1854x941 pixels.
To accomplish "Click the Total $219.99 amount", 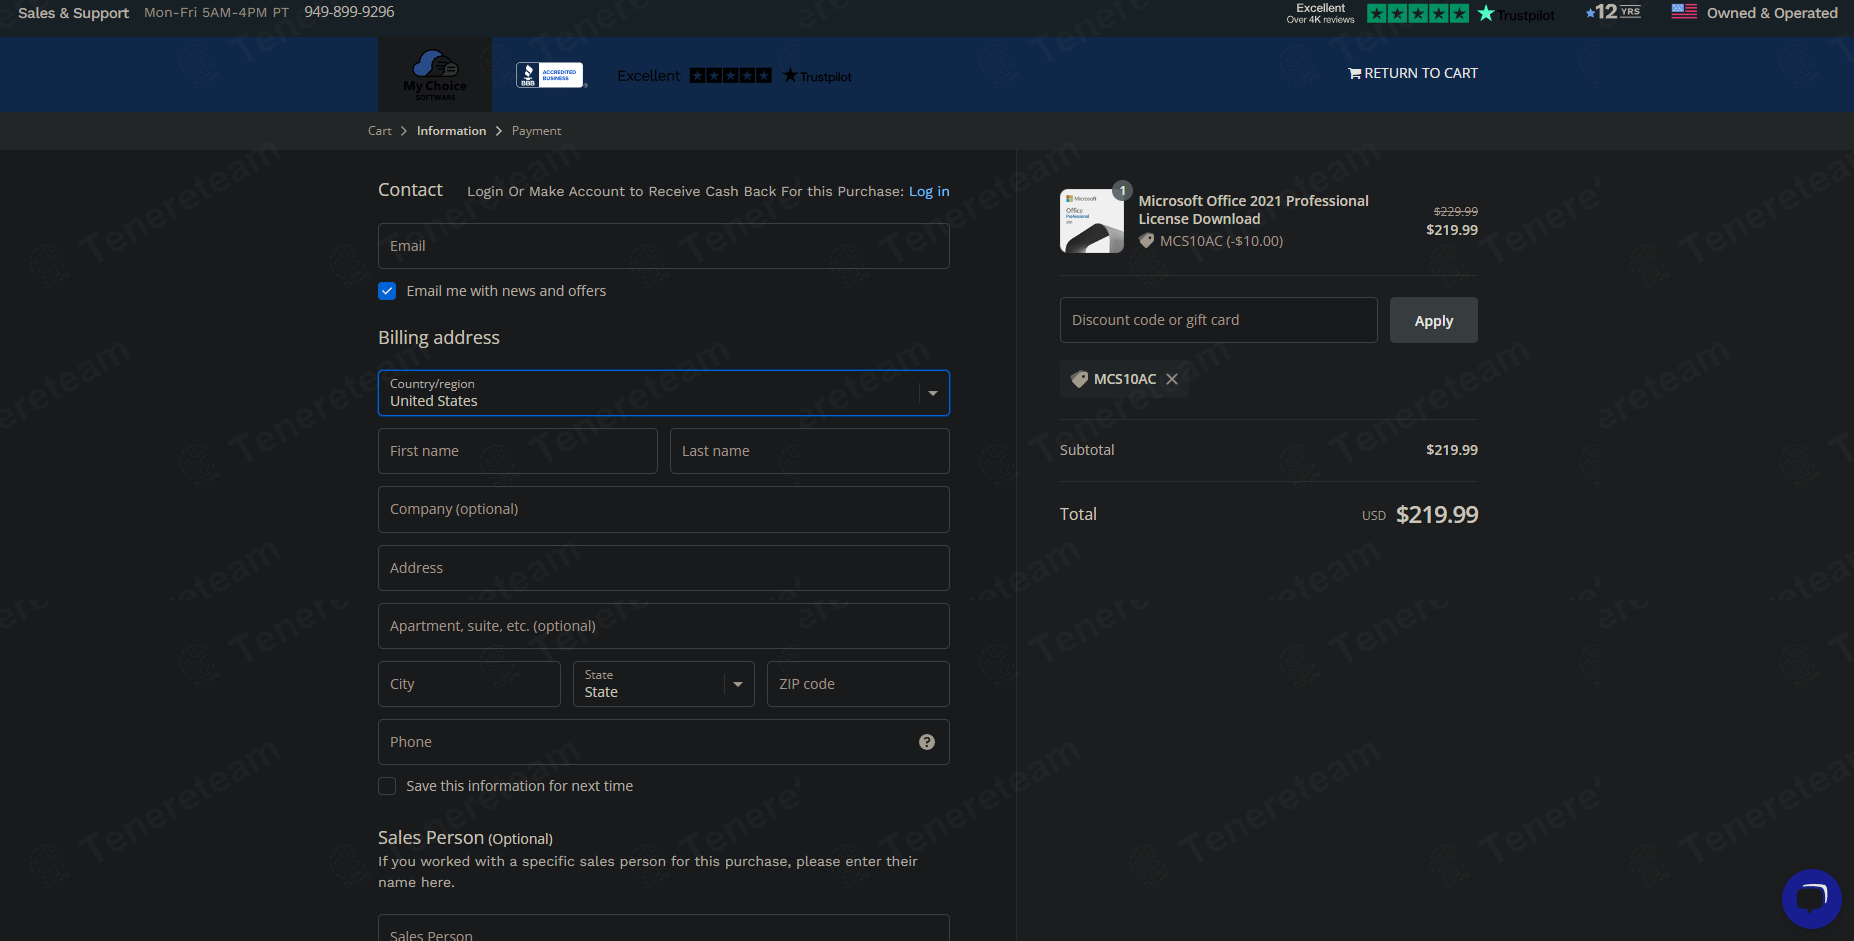I will tap(1437, 515).
